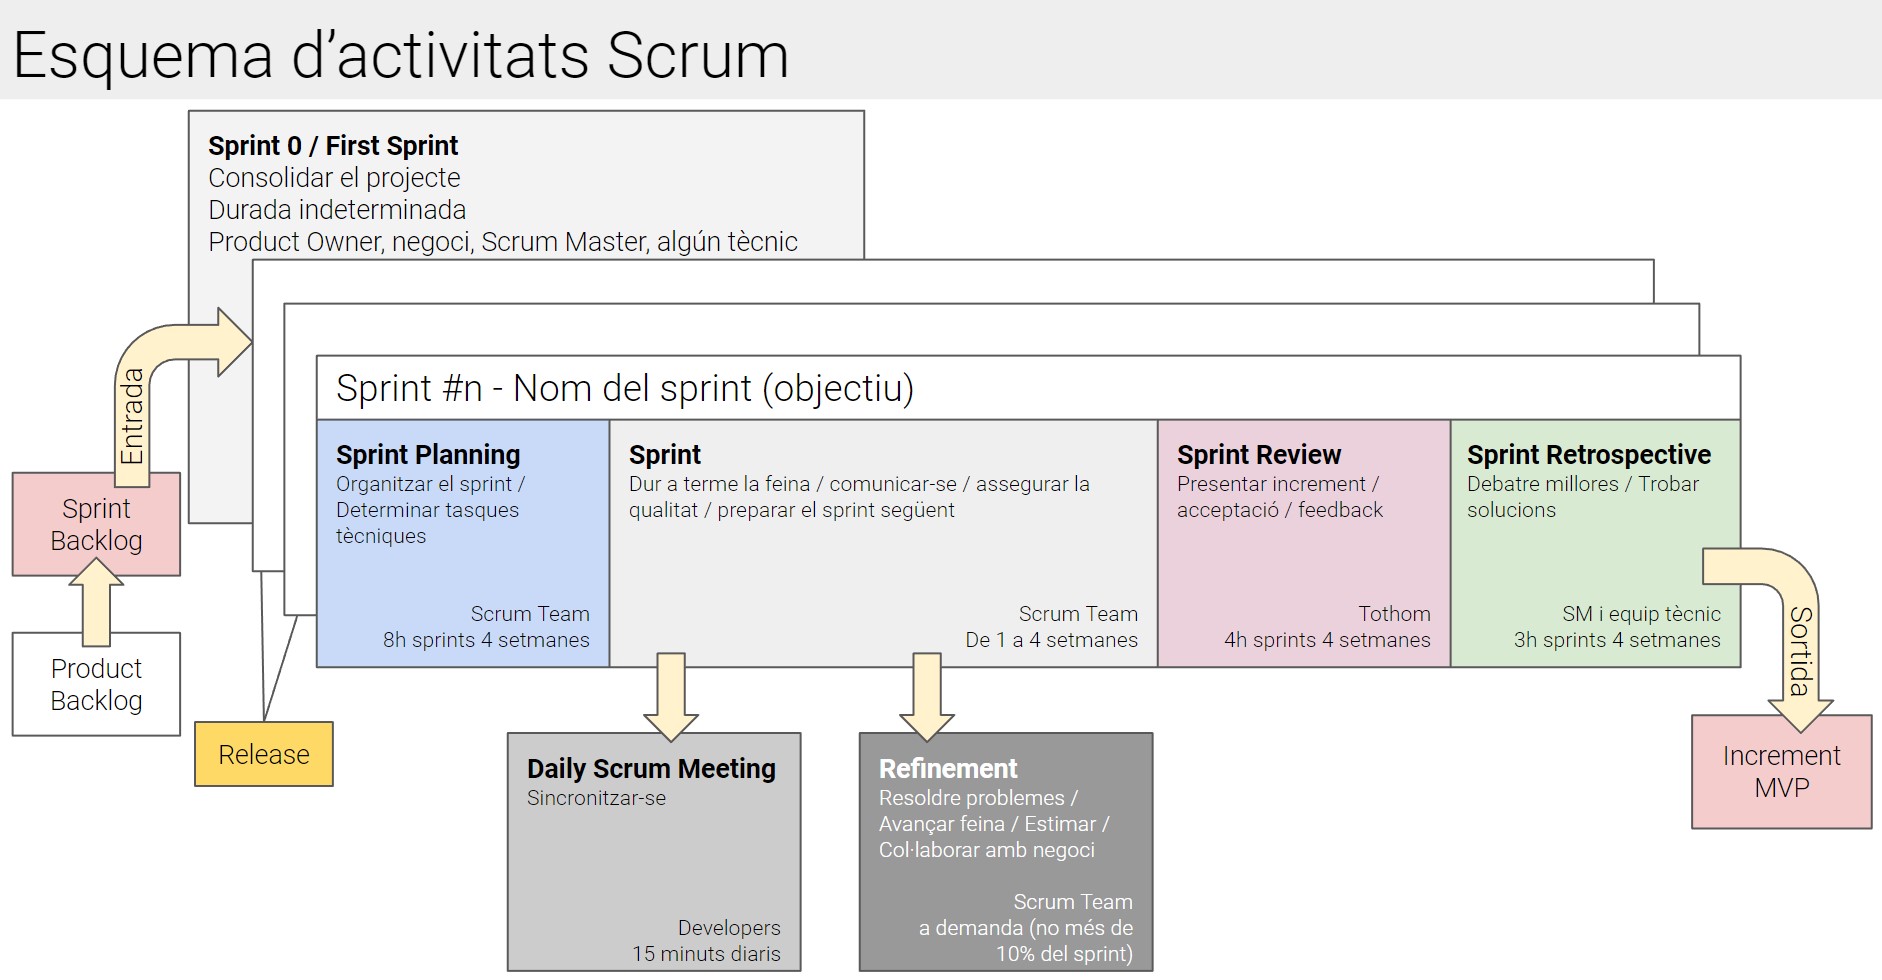
Task: Click the "Durada indeterminada" line
Action: (x=337, y=210)
